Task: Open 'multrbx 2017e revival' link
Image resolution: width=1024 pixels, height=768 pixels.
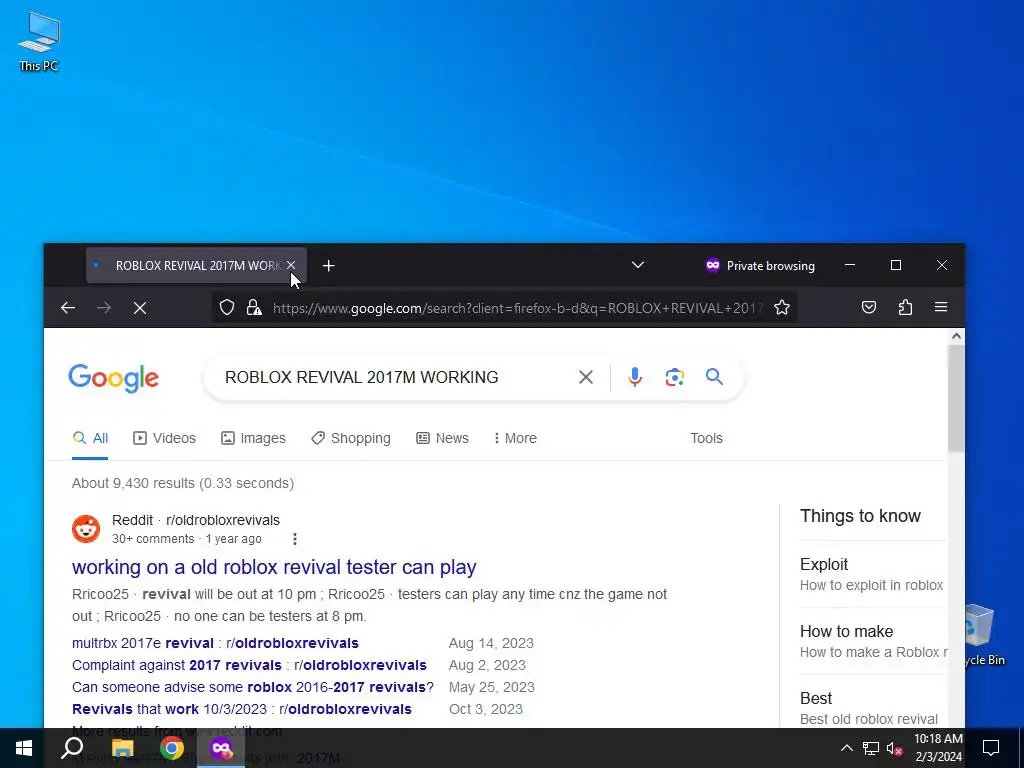Action: point(216,643)
